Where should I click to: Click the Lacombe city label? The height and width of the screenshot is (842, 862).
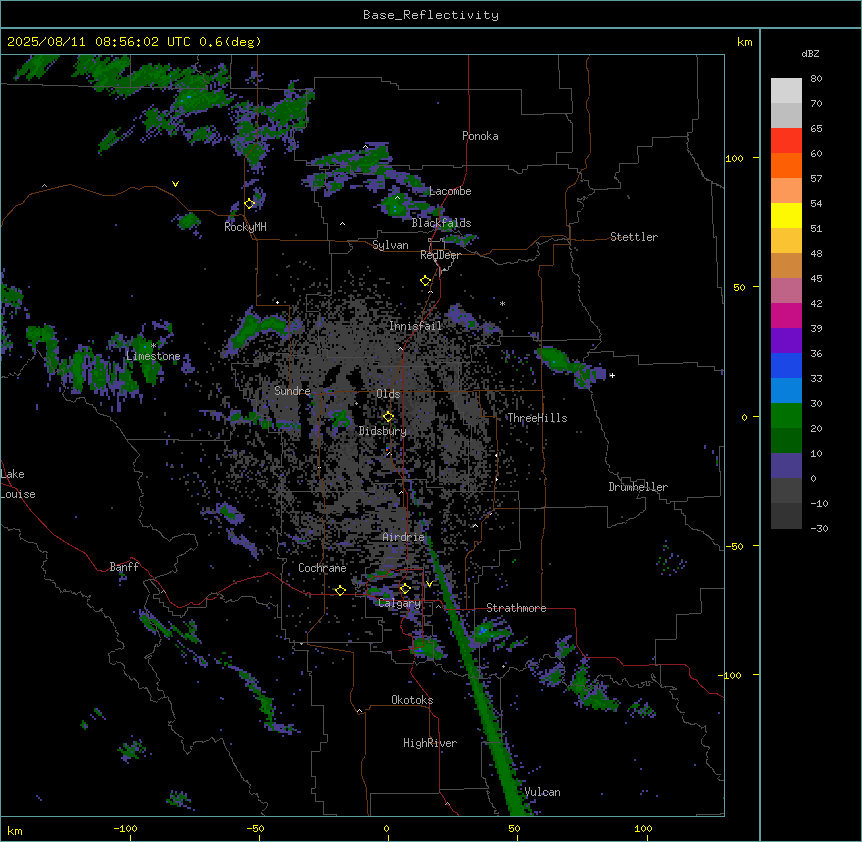point(450,191)
